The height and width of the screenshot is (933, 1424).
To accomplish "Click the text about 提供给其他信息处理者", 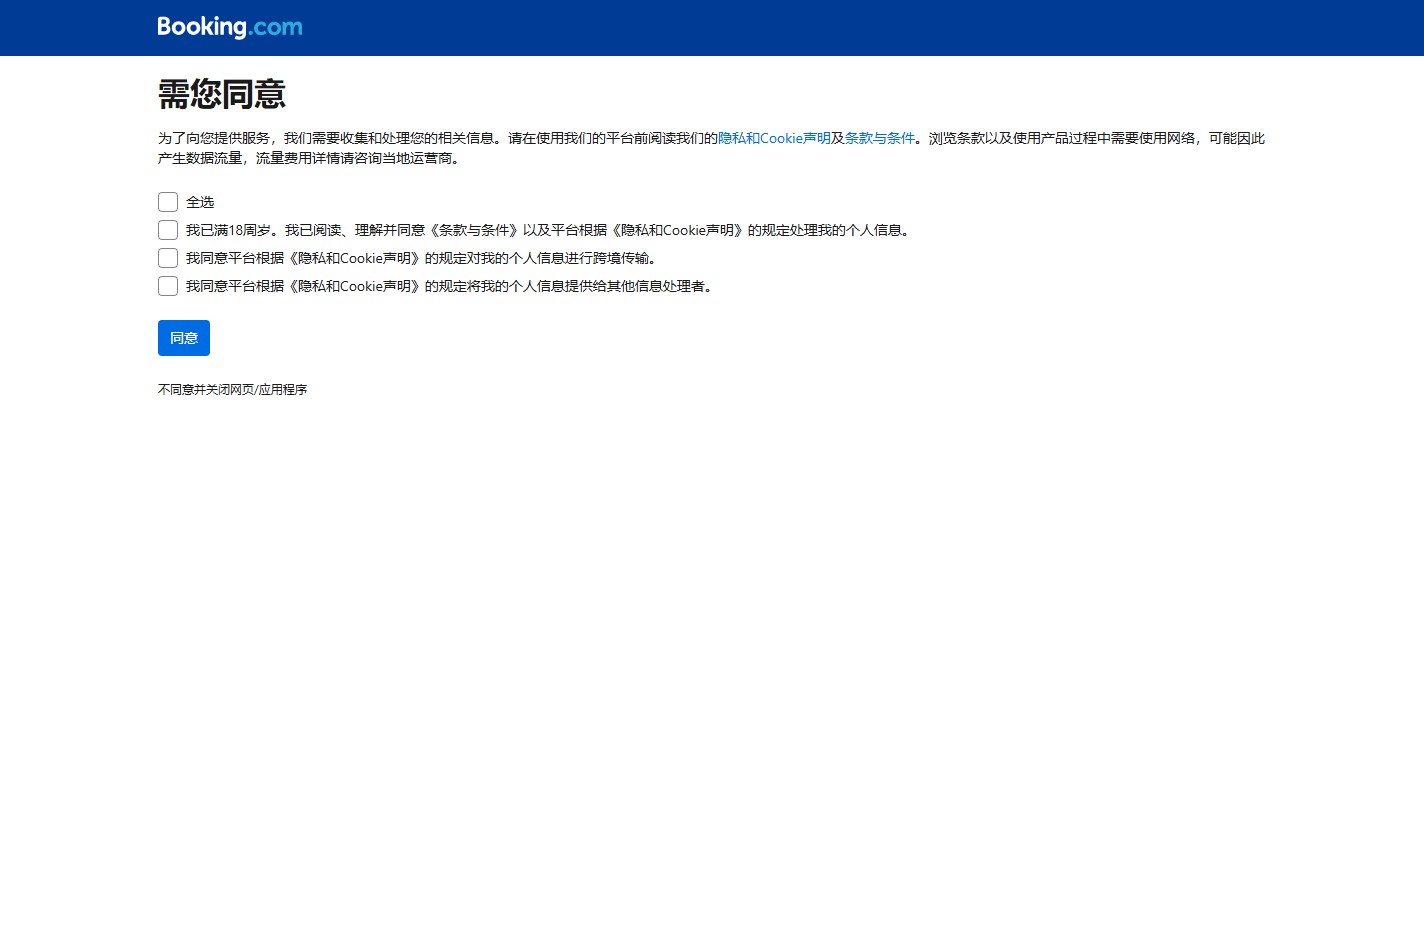I will [451, 286].
